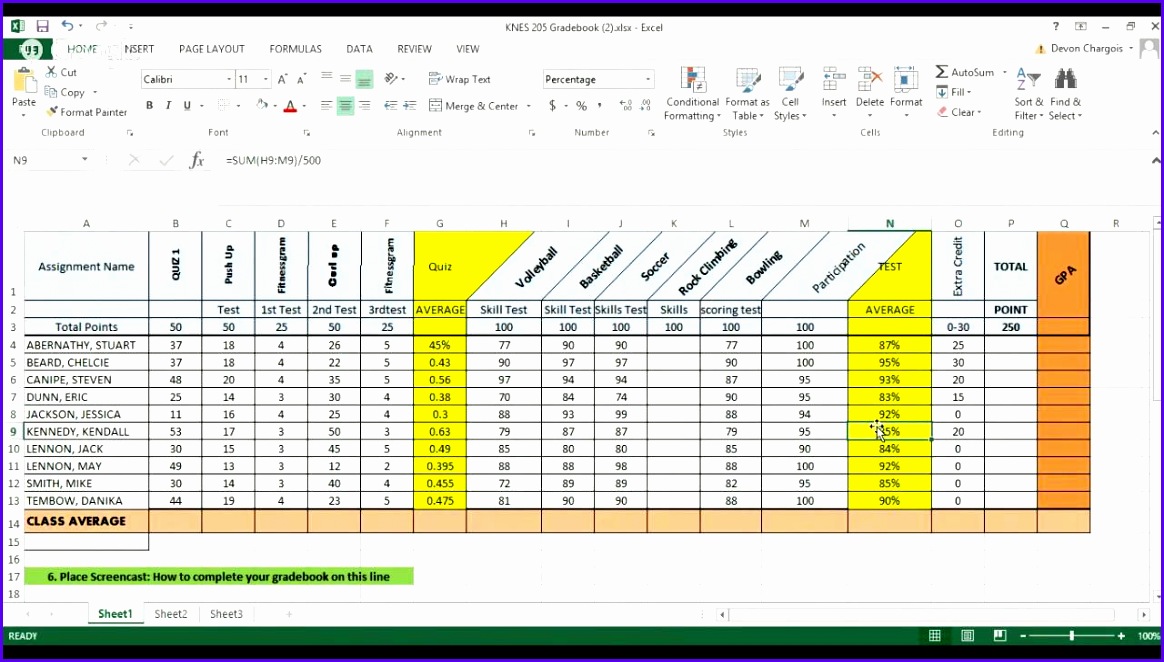Toggle align right
Viewport: 1164px width, 662px height.
coord(364,105)
